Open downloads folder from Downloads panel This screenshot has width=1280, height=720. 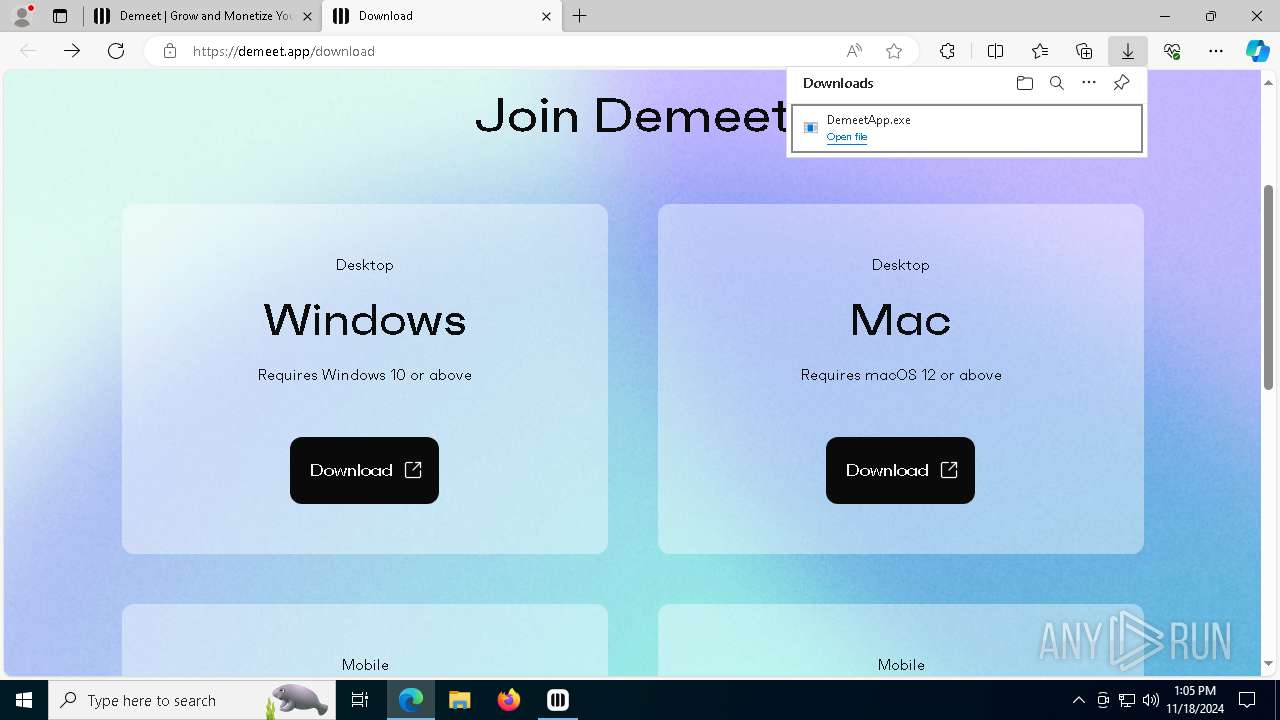pyautogui.click(x=1024, y=83)
